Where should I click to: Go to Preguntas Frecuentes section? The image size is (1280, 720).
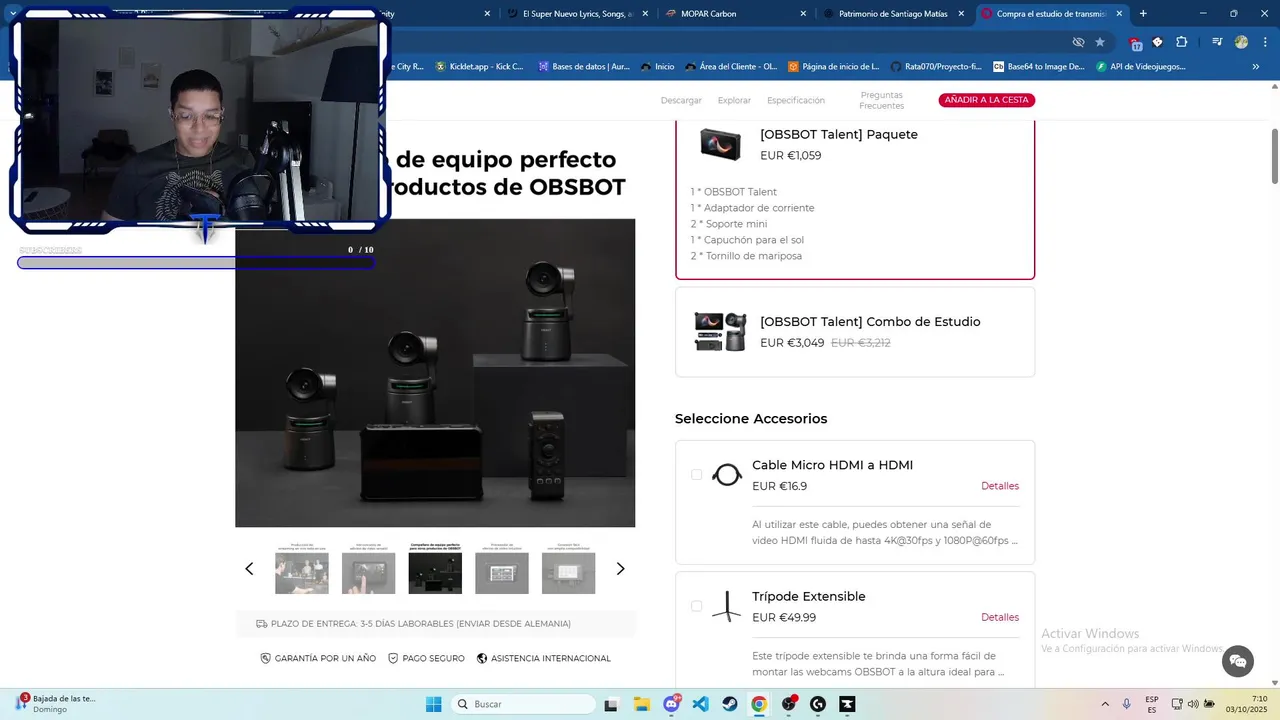pos(881,100)
